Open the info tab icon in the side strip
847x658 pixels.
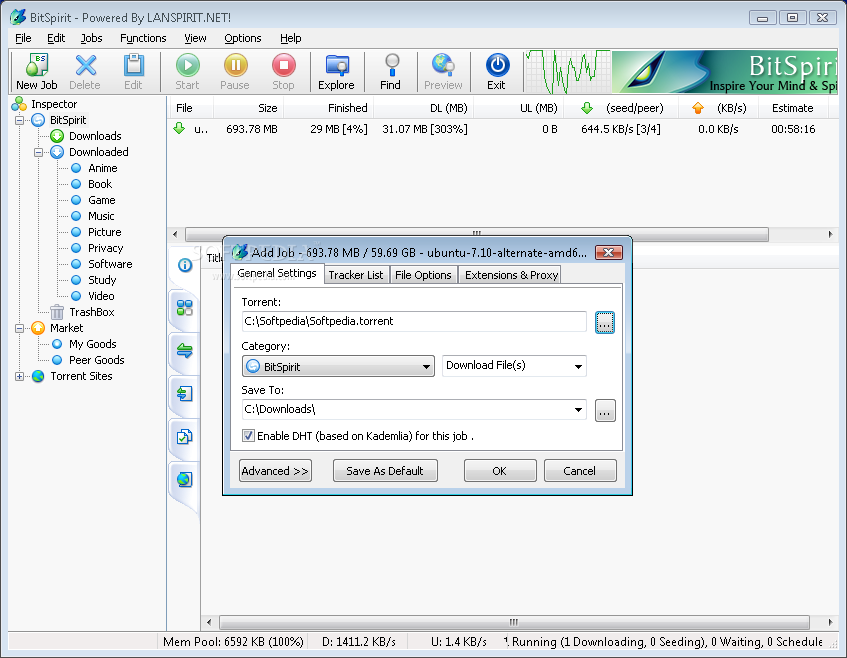pos(185,265)
